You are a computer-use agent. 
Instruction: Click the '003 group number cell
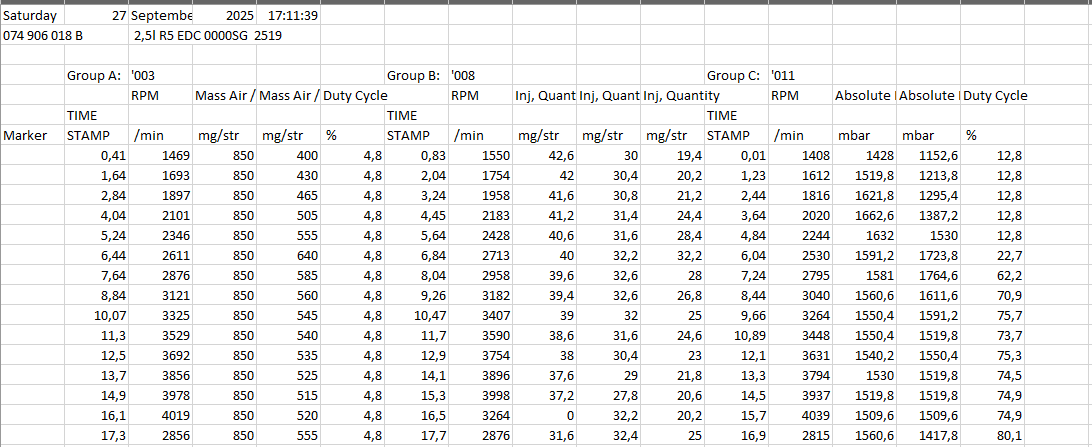(160, 75)
